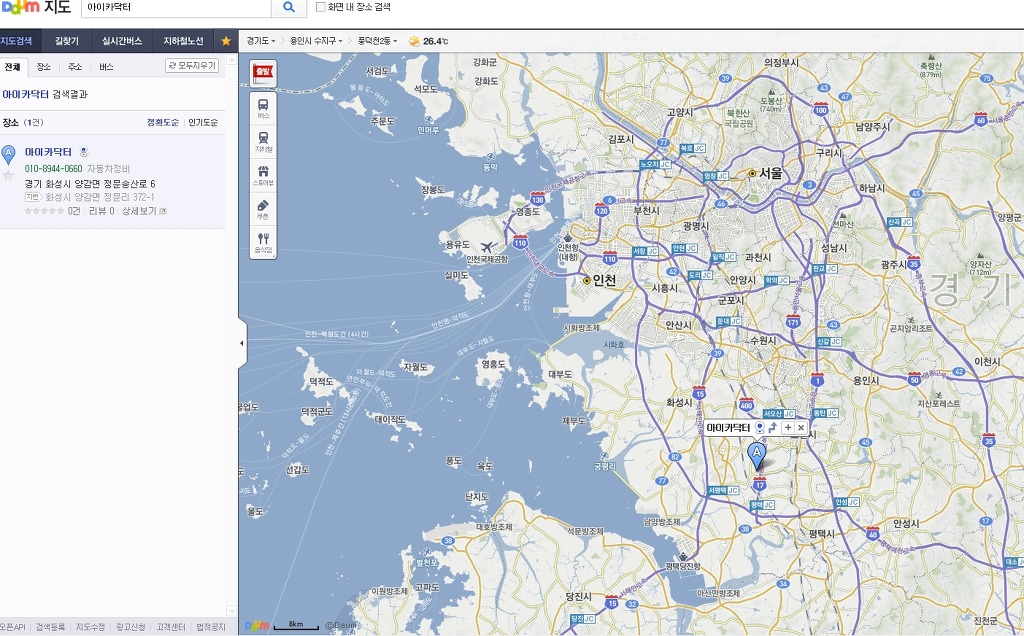Screen dimensions: 1024x636
Task: Open the 광고신청 footer link
Action: (x=131, y=627)
